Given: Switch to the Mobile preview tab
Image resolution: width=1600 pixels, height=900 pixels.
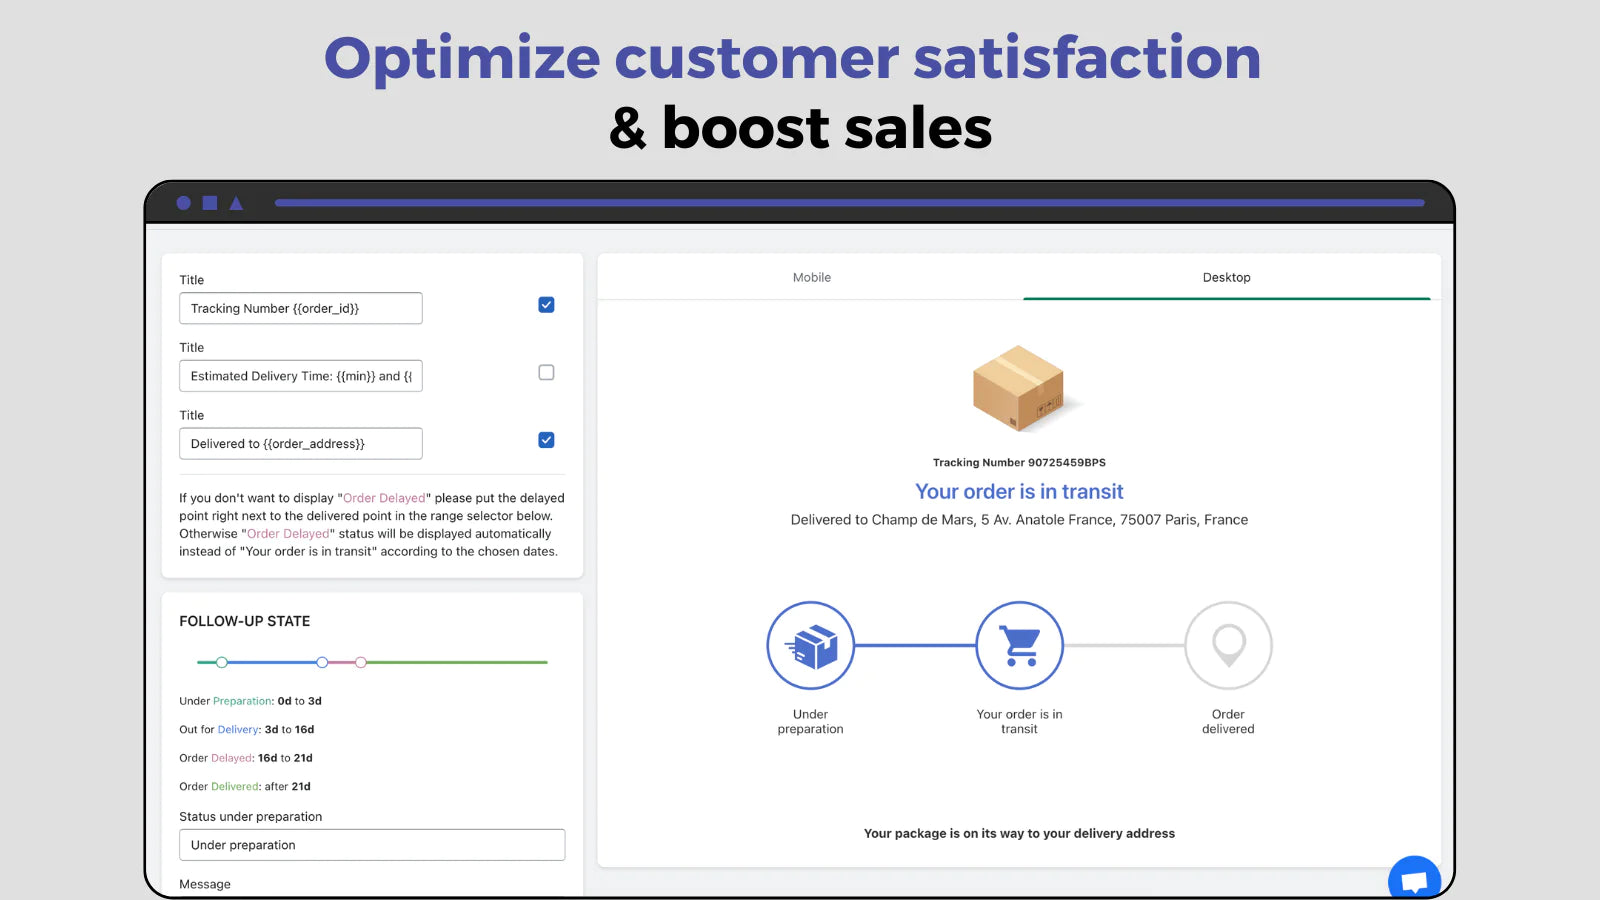Looking at the screenshot, I should pyautogui.click(x=810, y=277).
